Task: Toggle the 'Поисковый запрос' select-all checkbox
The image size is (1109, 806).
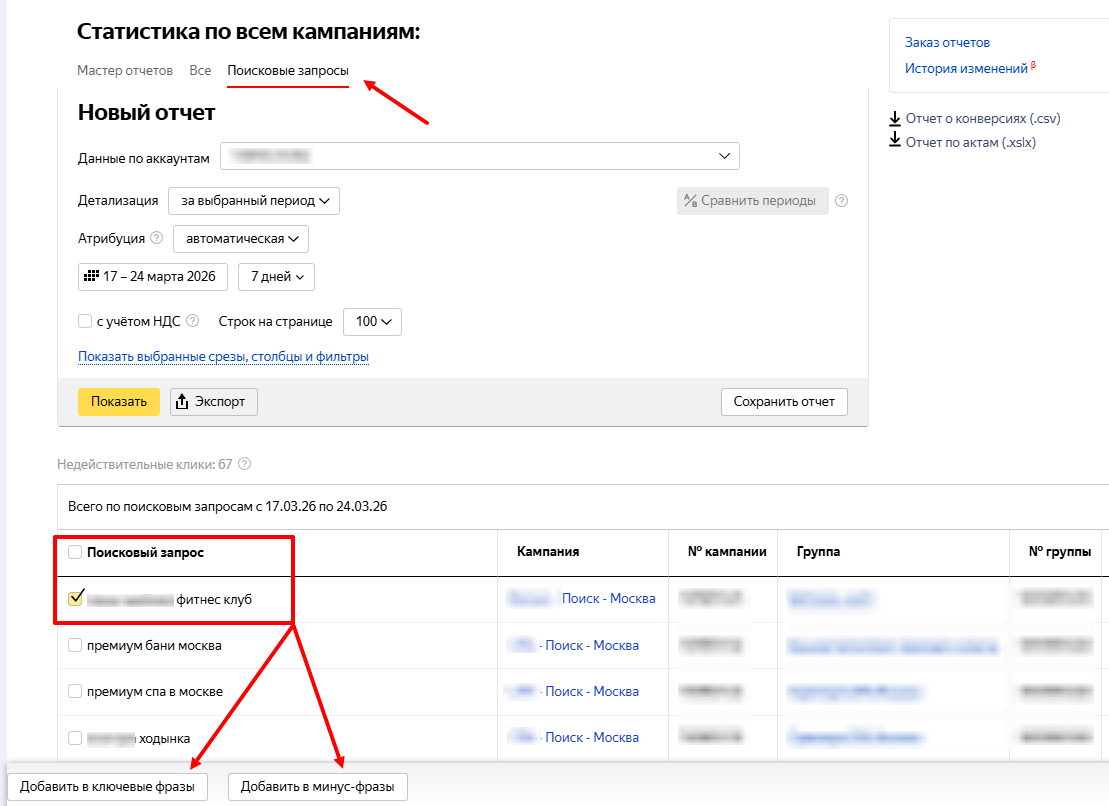Action: [75, 552]
